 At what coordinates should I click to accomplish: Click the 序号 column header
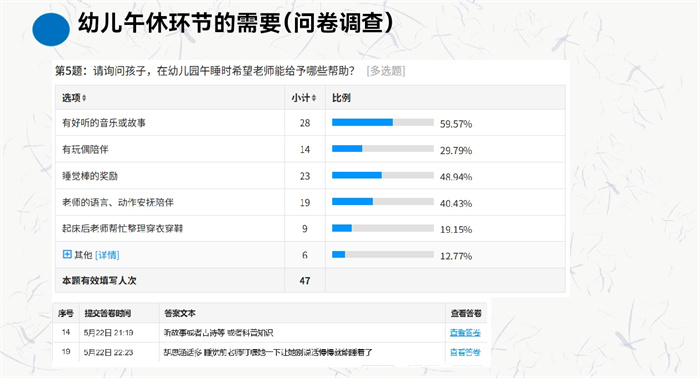[66, 313]
